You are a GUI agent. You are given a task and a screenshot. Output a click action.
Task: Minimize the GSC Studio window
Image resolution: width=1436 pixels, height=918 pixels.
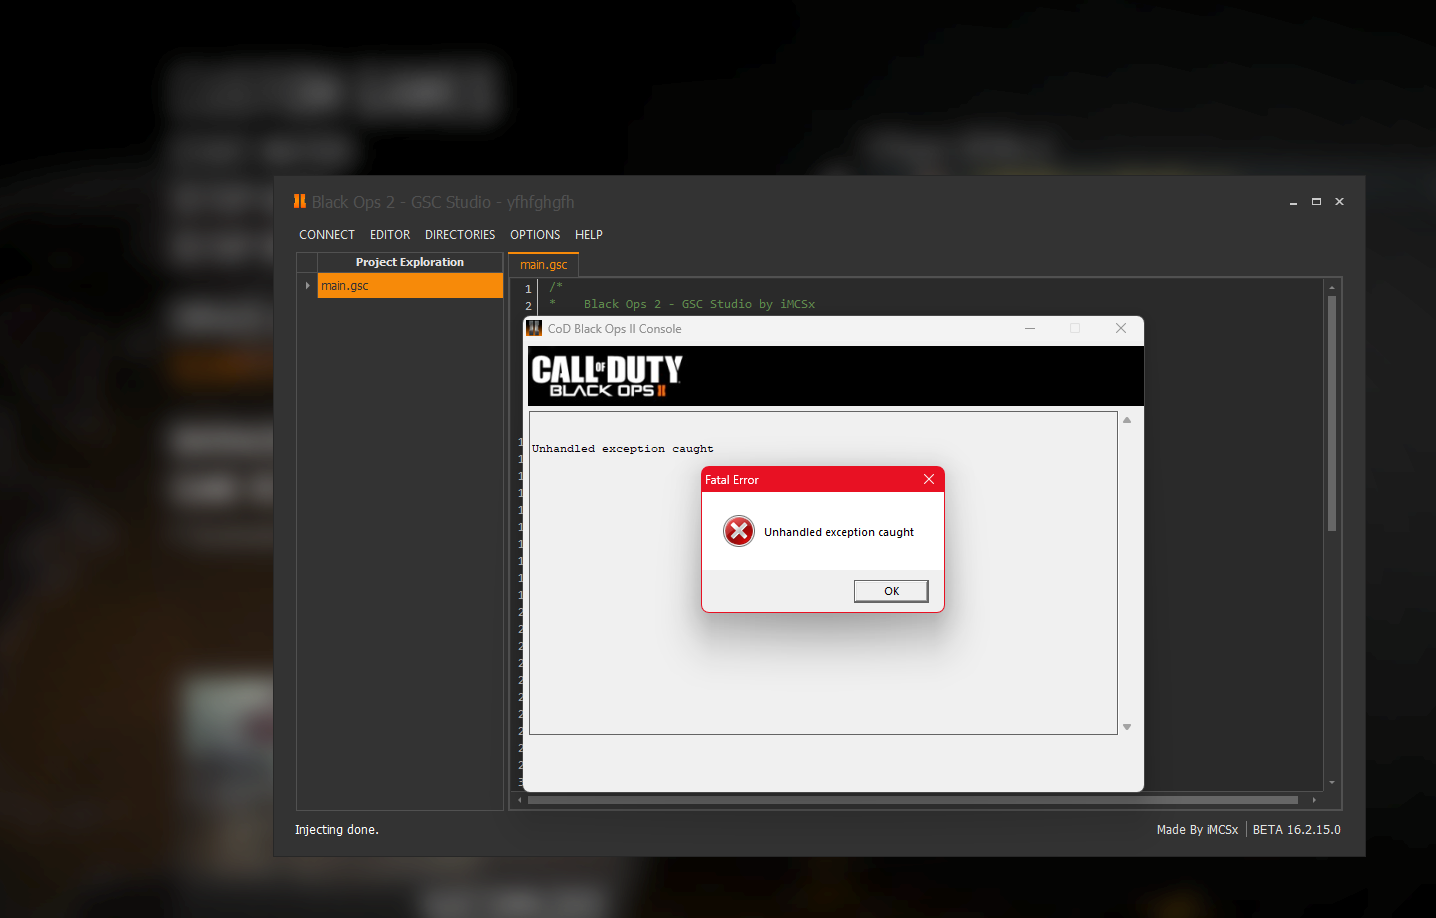1293,202
